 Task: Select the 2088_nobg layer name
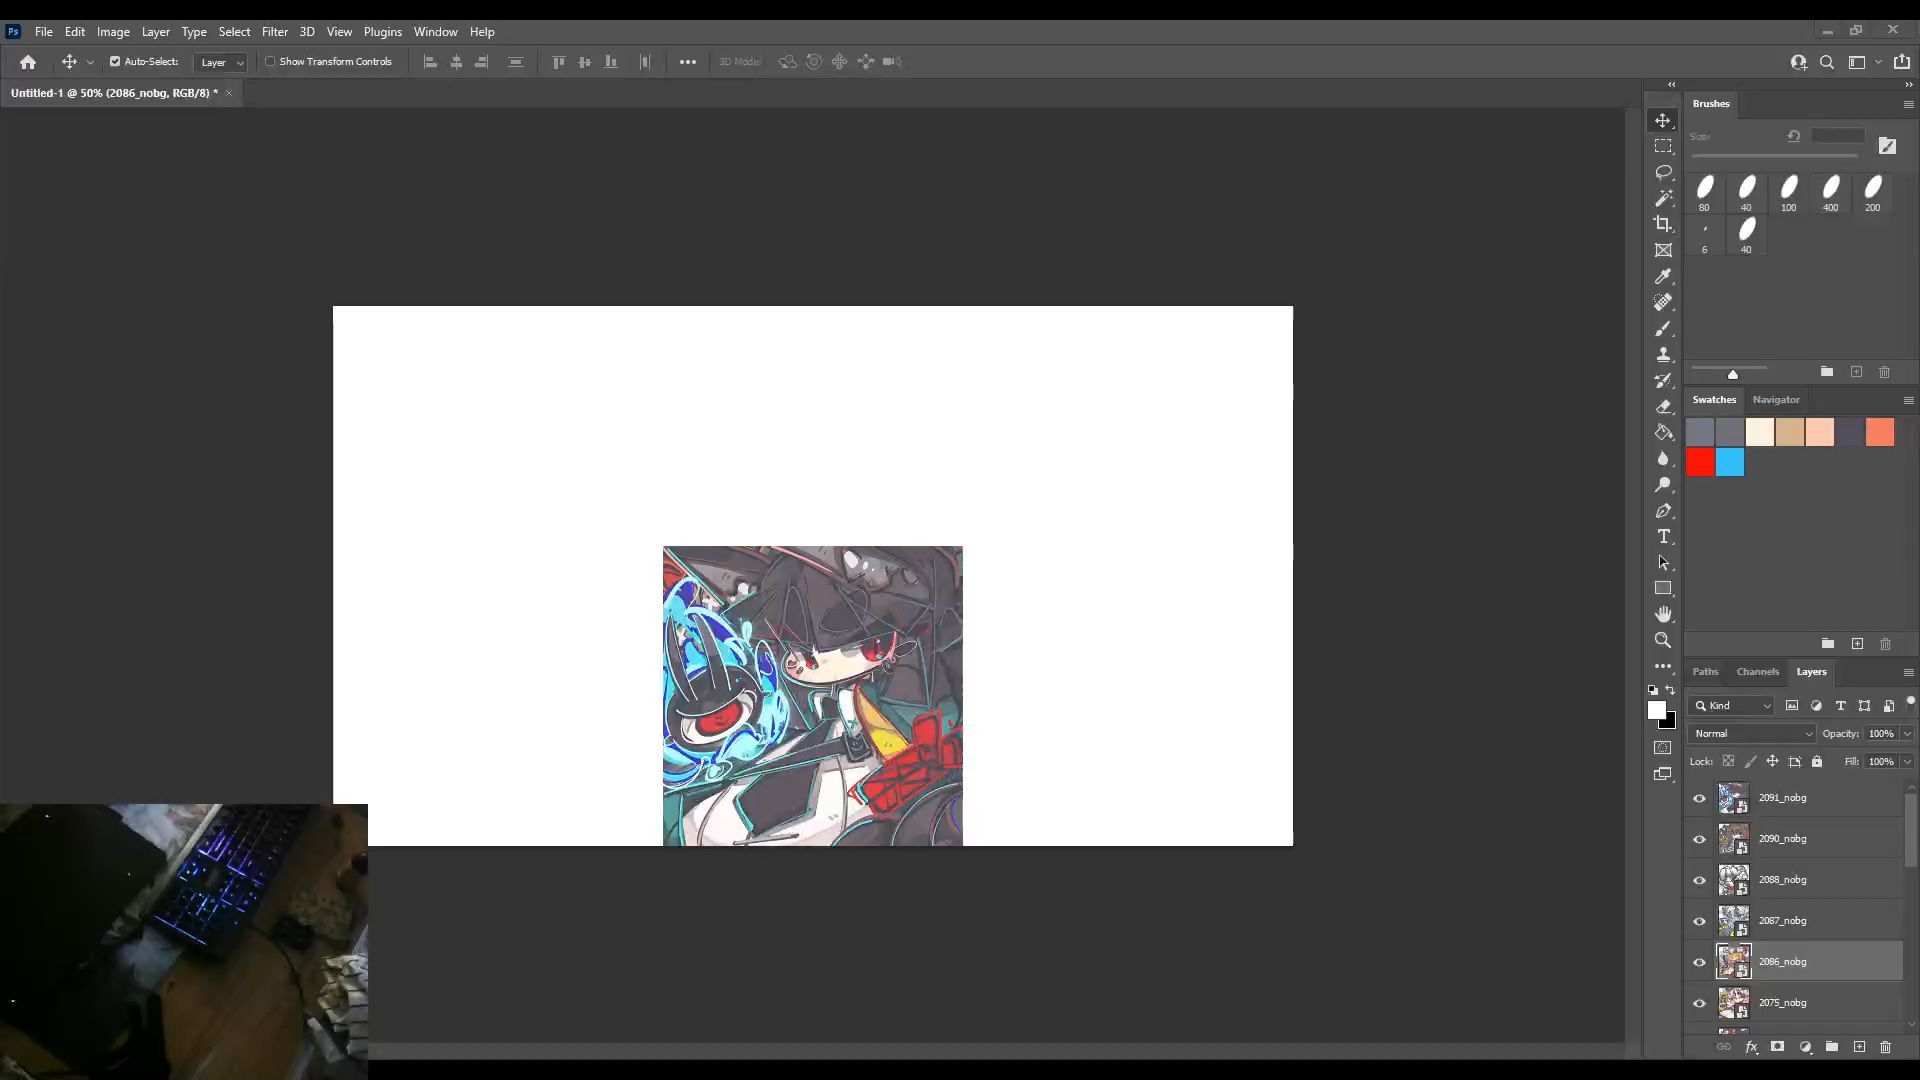click(x=1782, y=880)
